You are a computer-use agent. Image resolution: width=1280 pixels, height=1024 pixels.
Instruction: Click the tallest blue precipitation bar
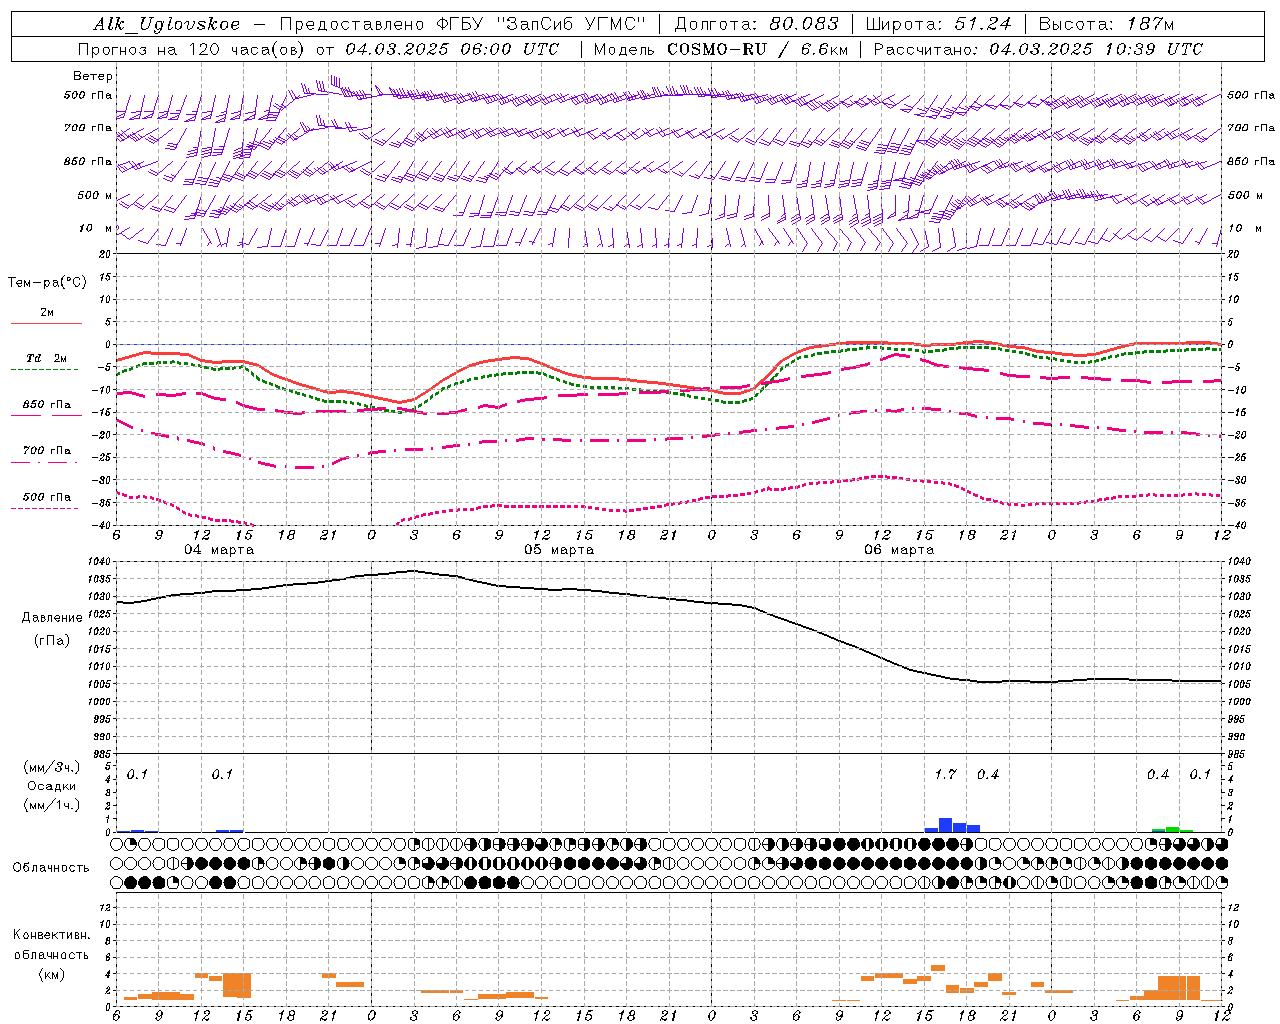pos(945,825)
